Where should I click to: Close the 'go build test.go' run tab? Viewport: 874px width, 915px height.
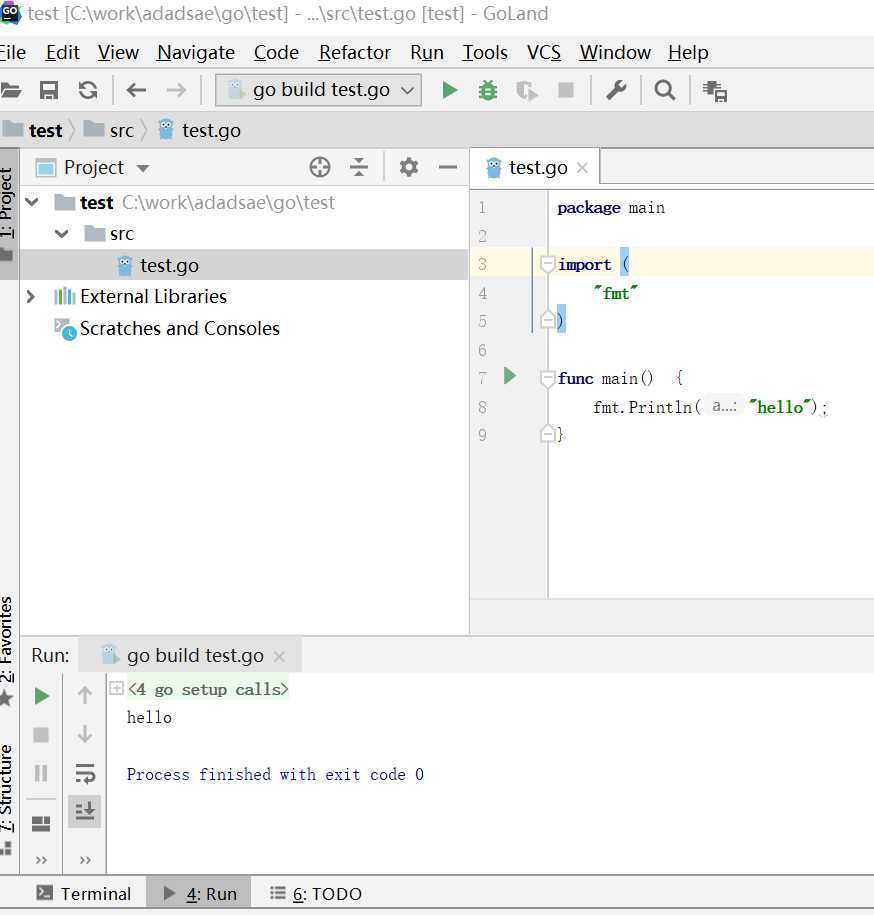[x=279, y=656]
